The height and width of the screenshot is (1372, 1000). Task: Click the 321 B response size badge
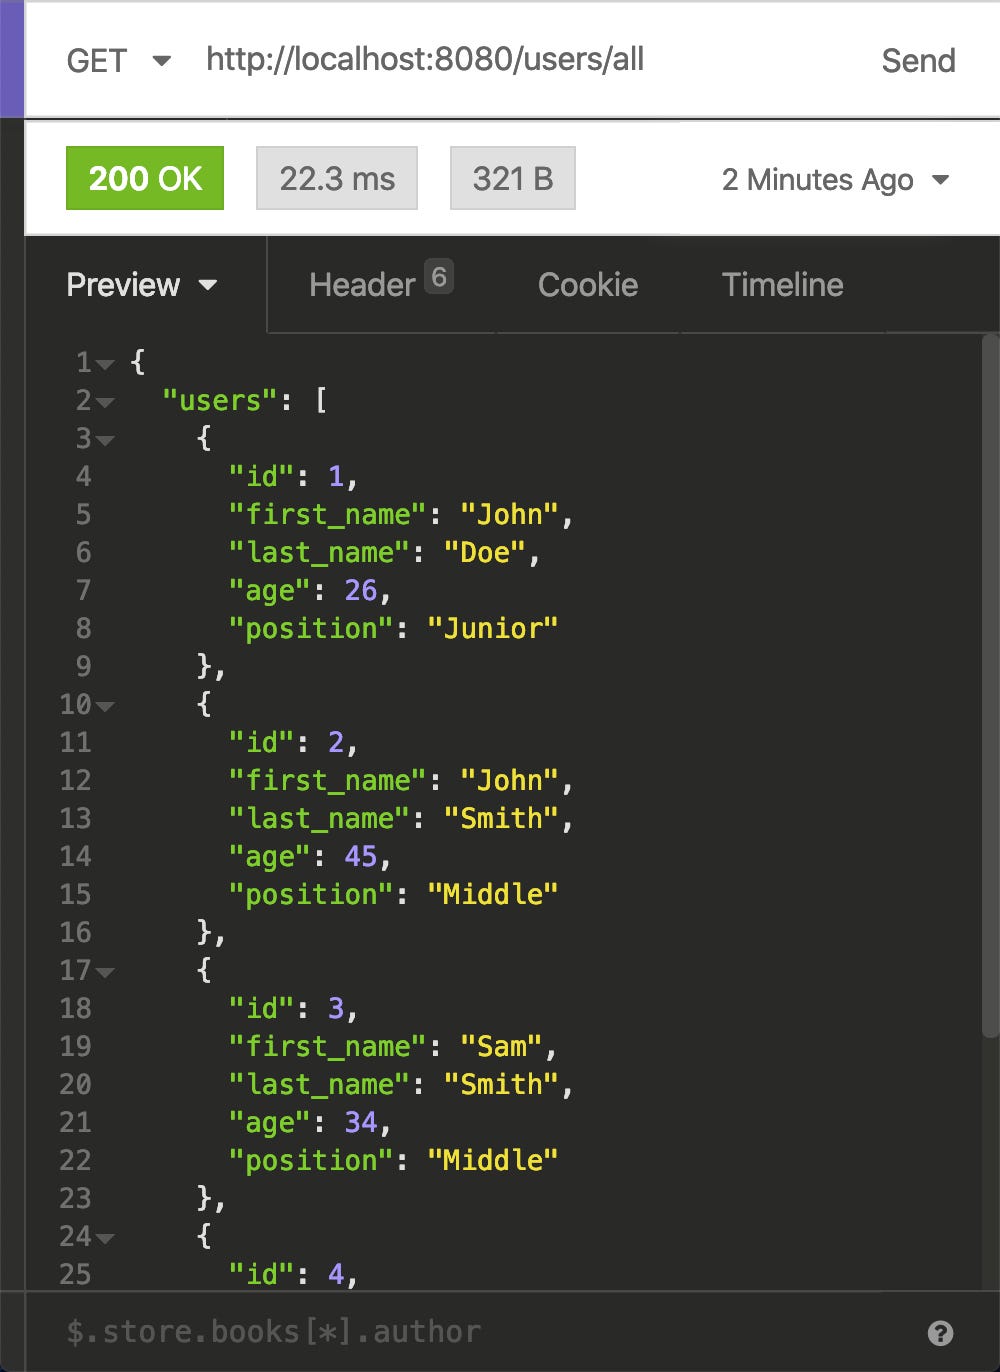(512, 178)
